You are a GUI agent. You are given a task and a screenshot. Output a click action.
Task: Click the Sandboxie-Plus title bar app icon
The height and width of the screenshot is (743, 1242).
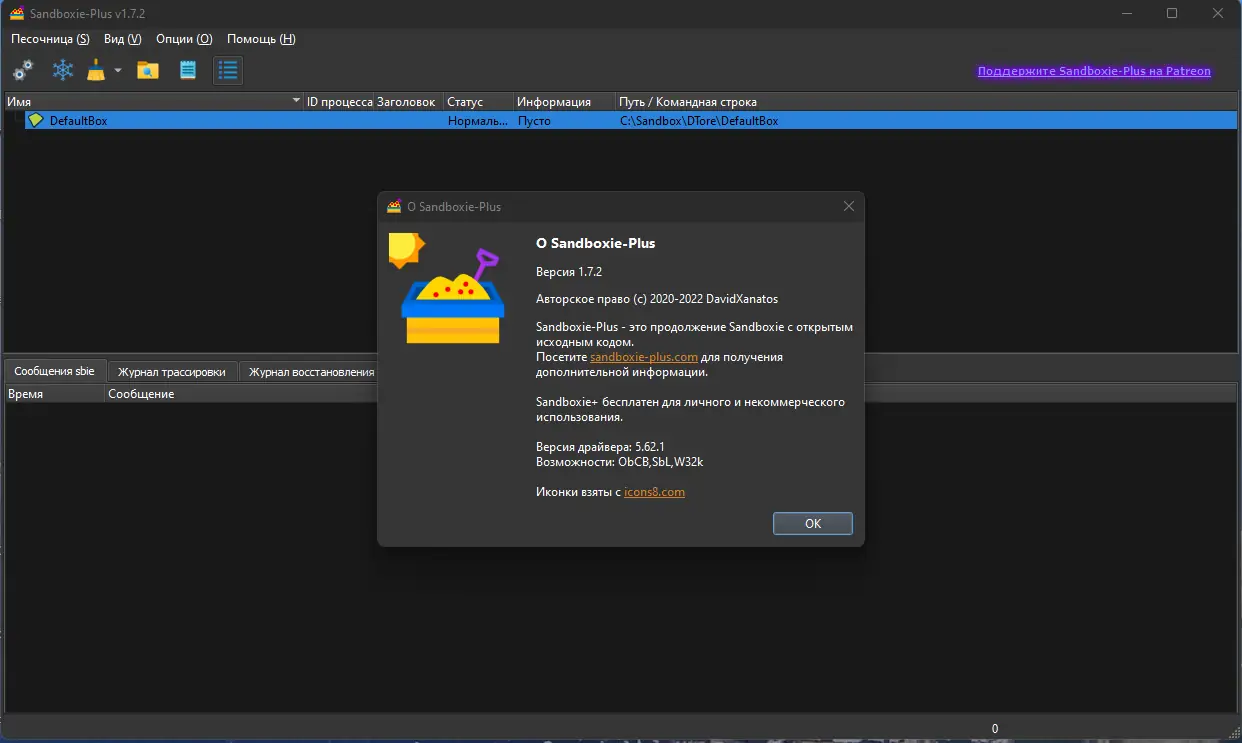click(x=16, y=13)
